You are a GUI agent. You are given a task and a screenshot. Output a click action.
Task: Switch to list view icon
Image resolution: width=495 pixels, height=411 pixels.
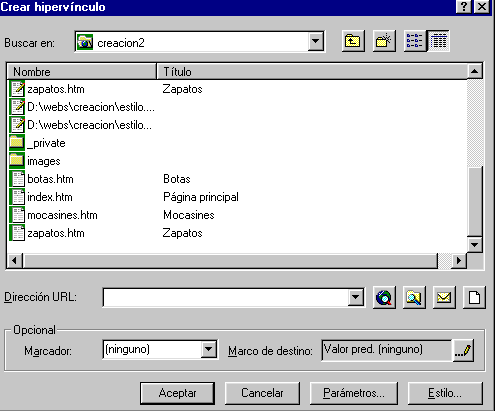(x=415, y=41)
